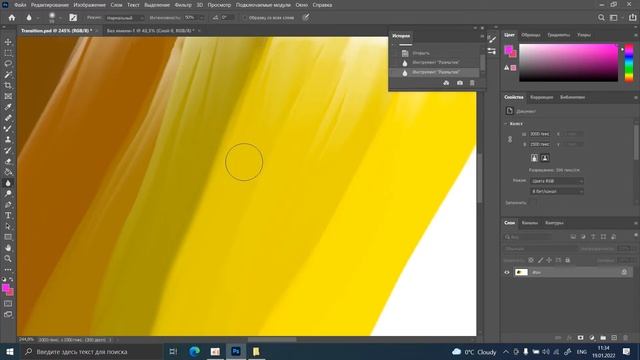Toggle pressure-for-size button in options bar

click(x=306, y=18)
